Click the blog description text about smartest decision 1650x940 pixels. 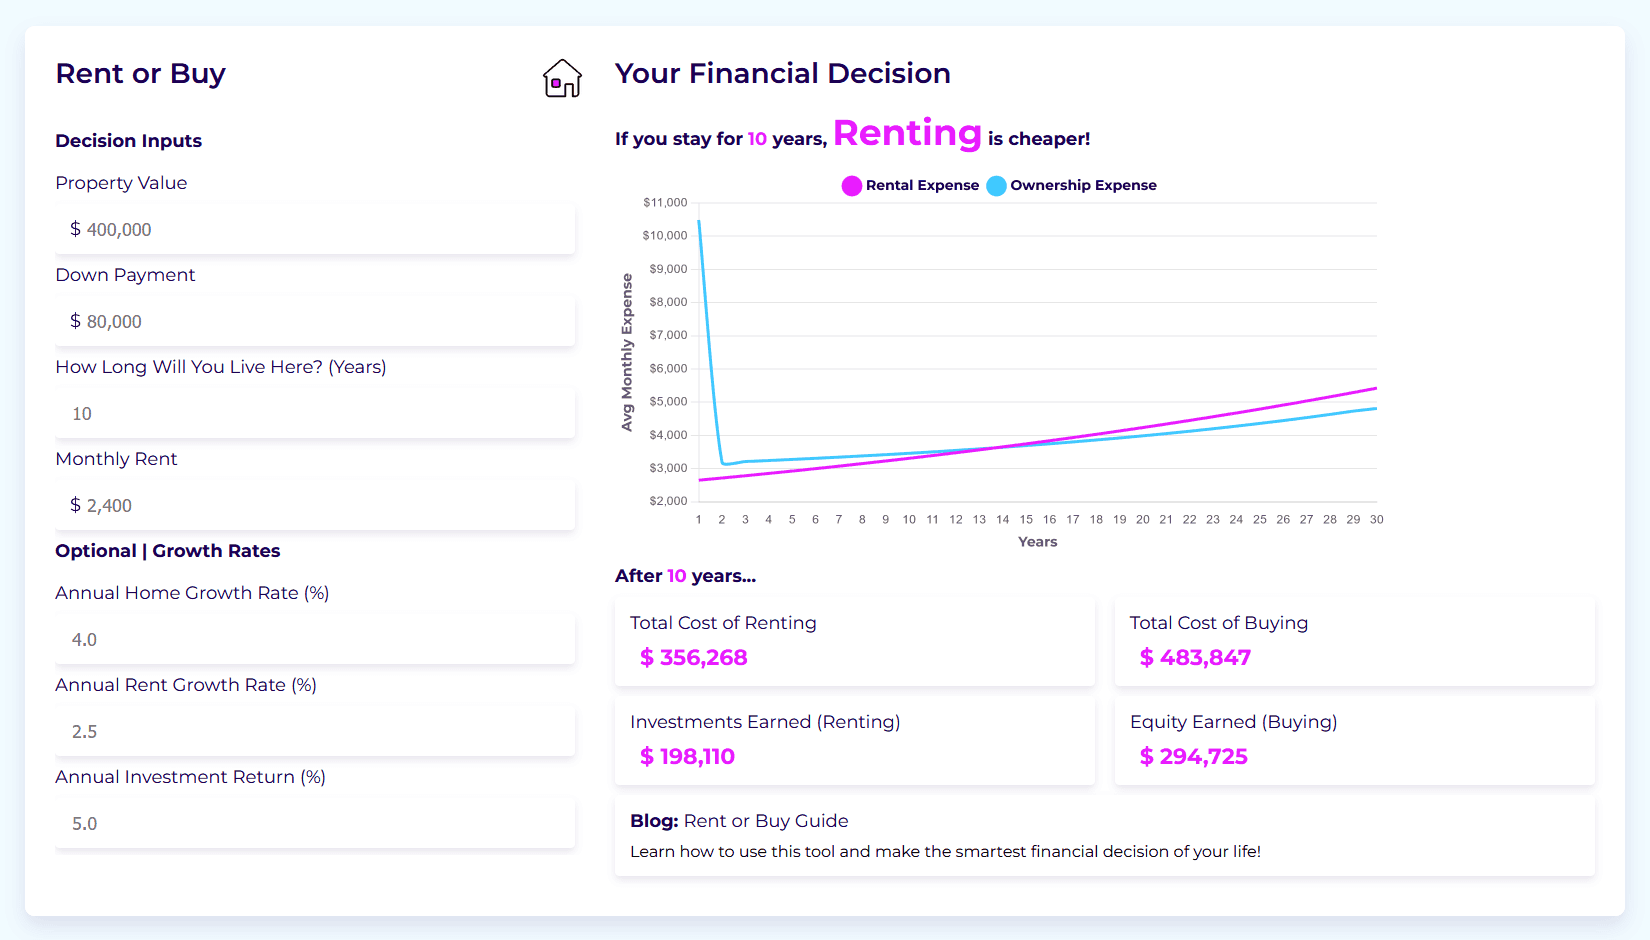(x=945, y=852)
